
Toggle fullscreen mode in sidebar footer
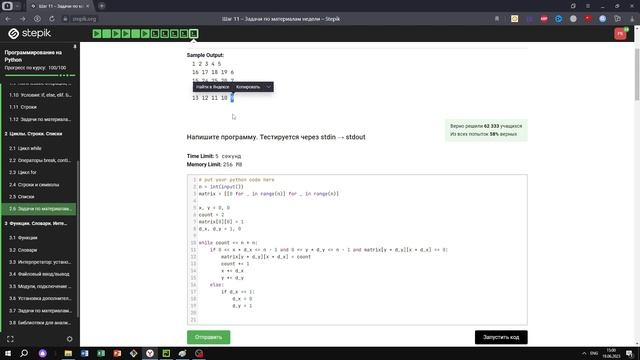(x=10, y=339)
